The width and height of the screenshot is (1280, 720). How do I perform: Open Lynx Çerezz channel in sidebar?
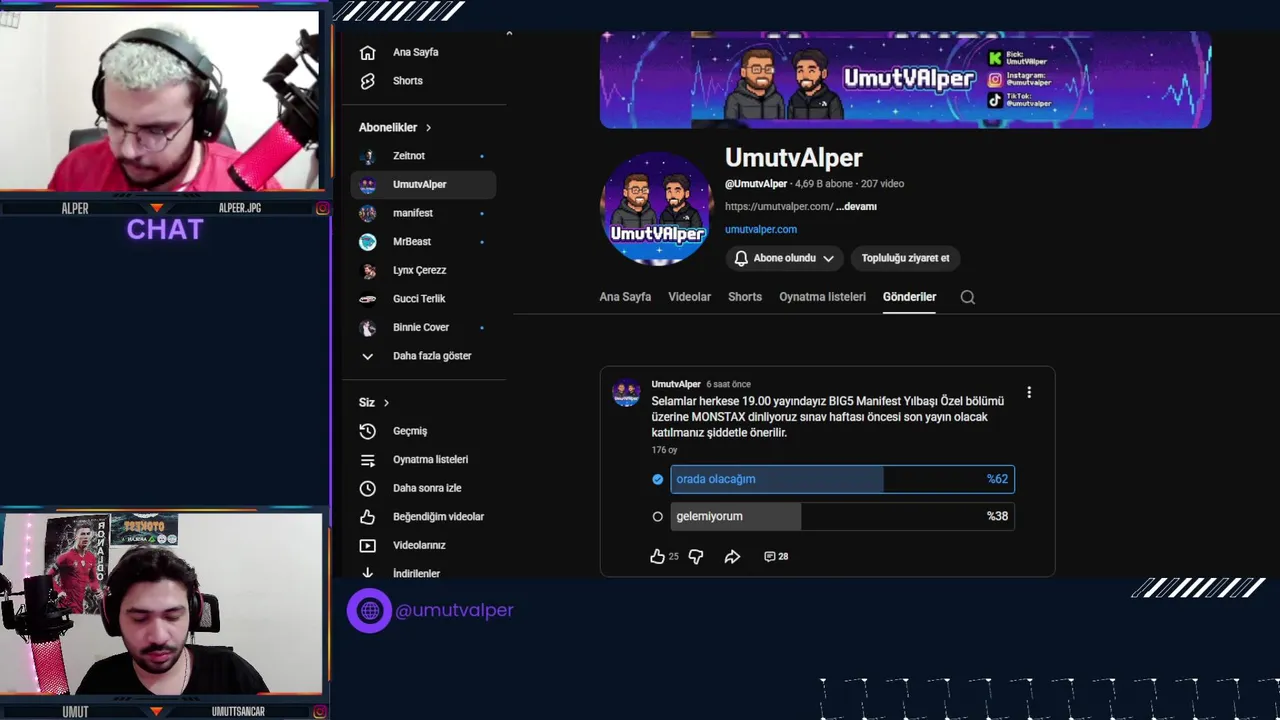pos(423,270)
